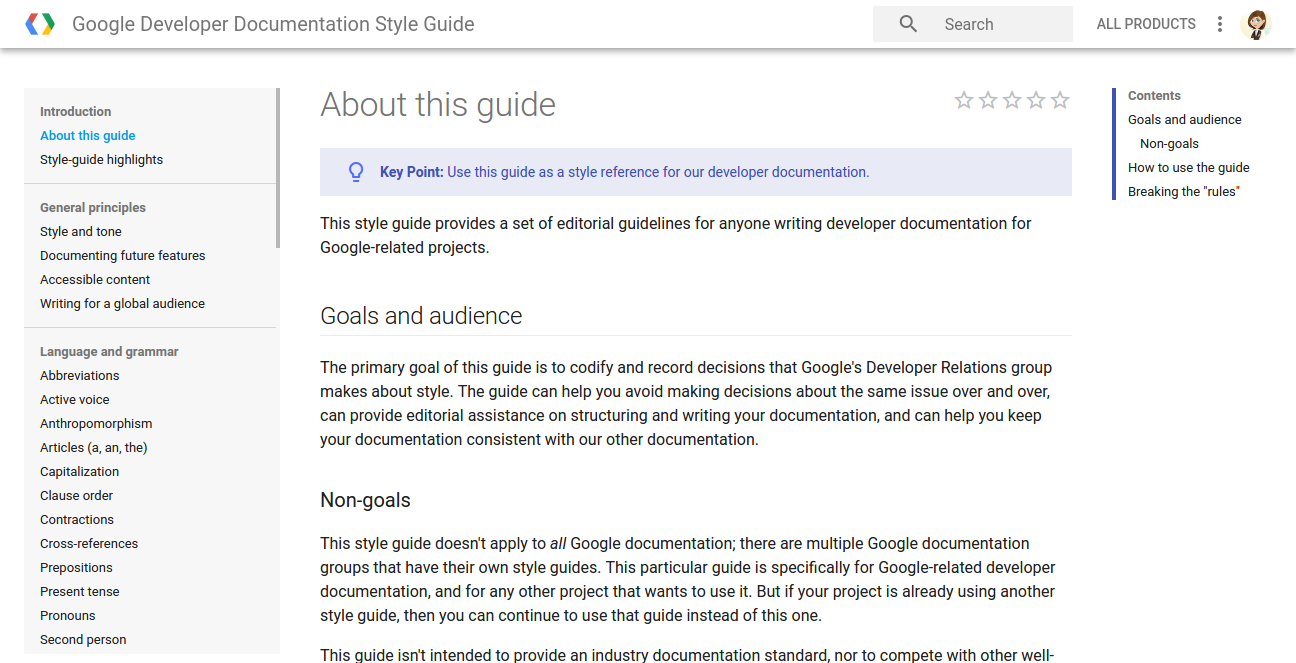The height and width of the screenshot is (663, 1296).
Task: Open ALL PRODUCTS menu
Action: [x=1146, y=24]
